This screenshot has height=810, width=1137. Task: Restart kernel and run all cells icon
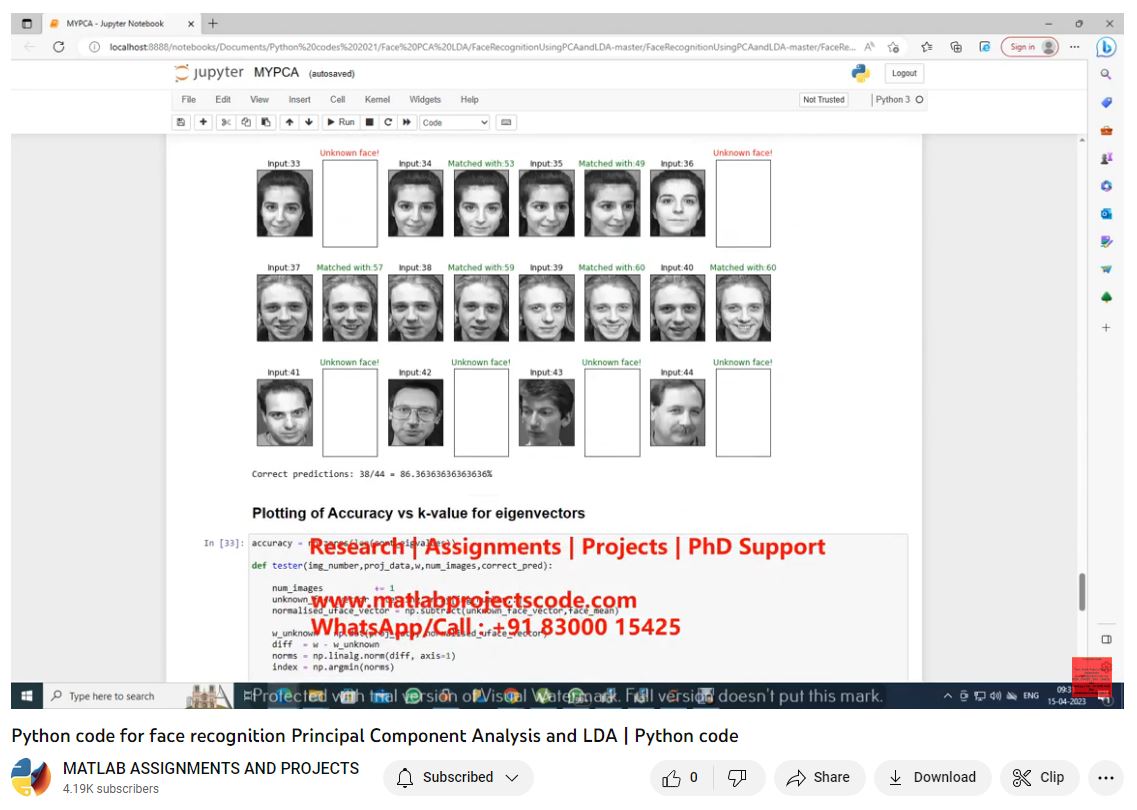pos(407,123)
